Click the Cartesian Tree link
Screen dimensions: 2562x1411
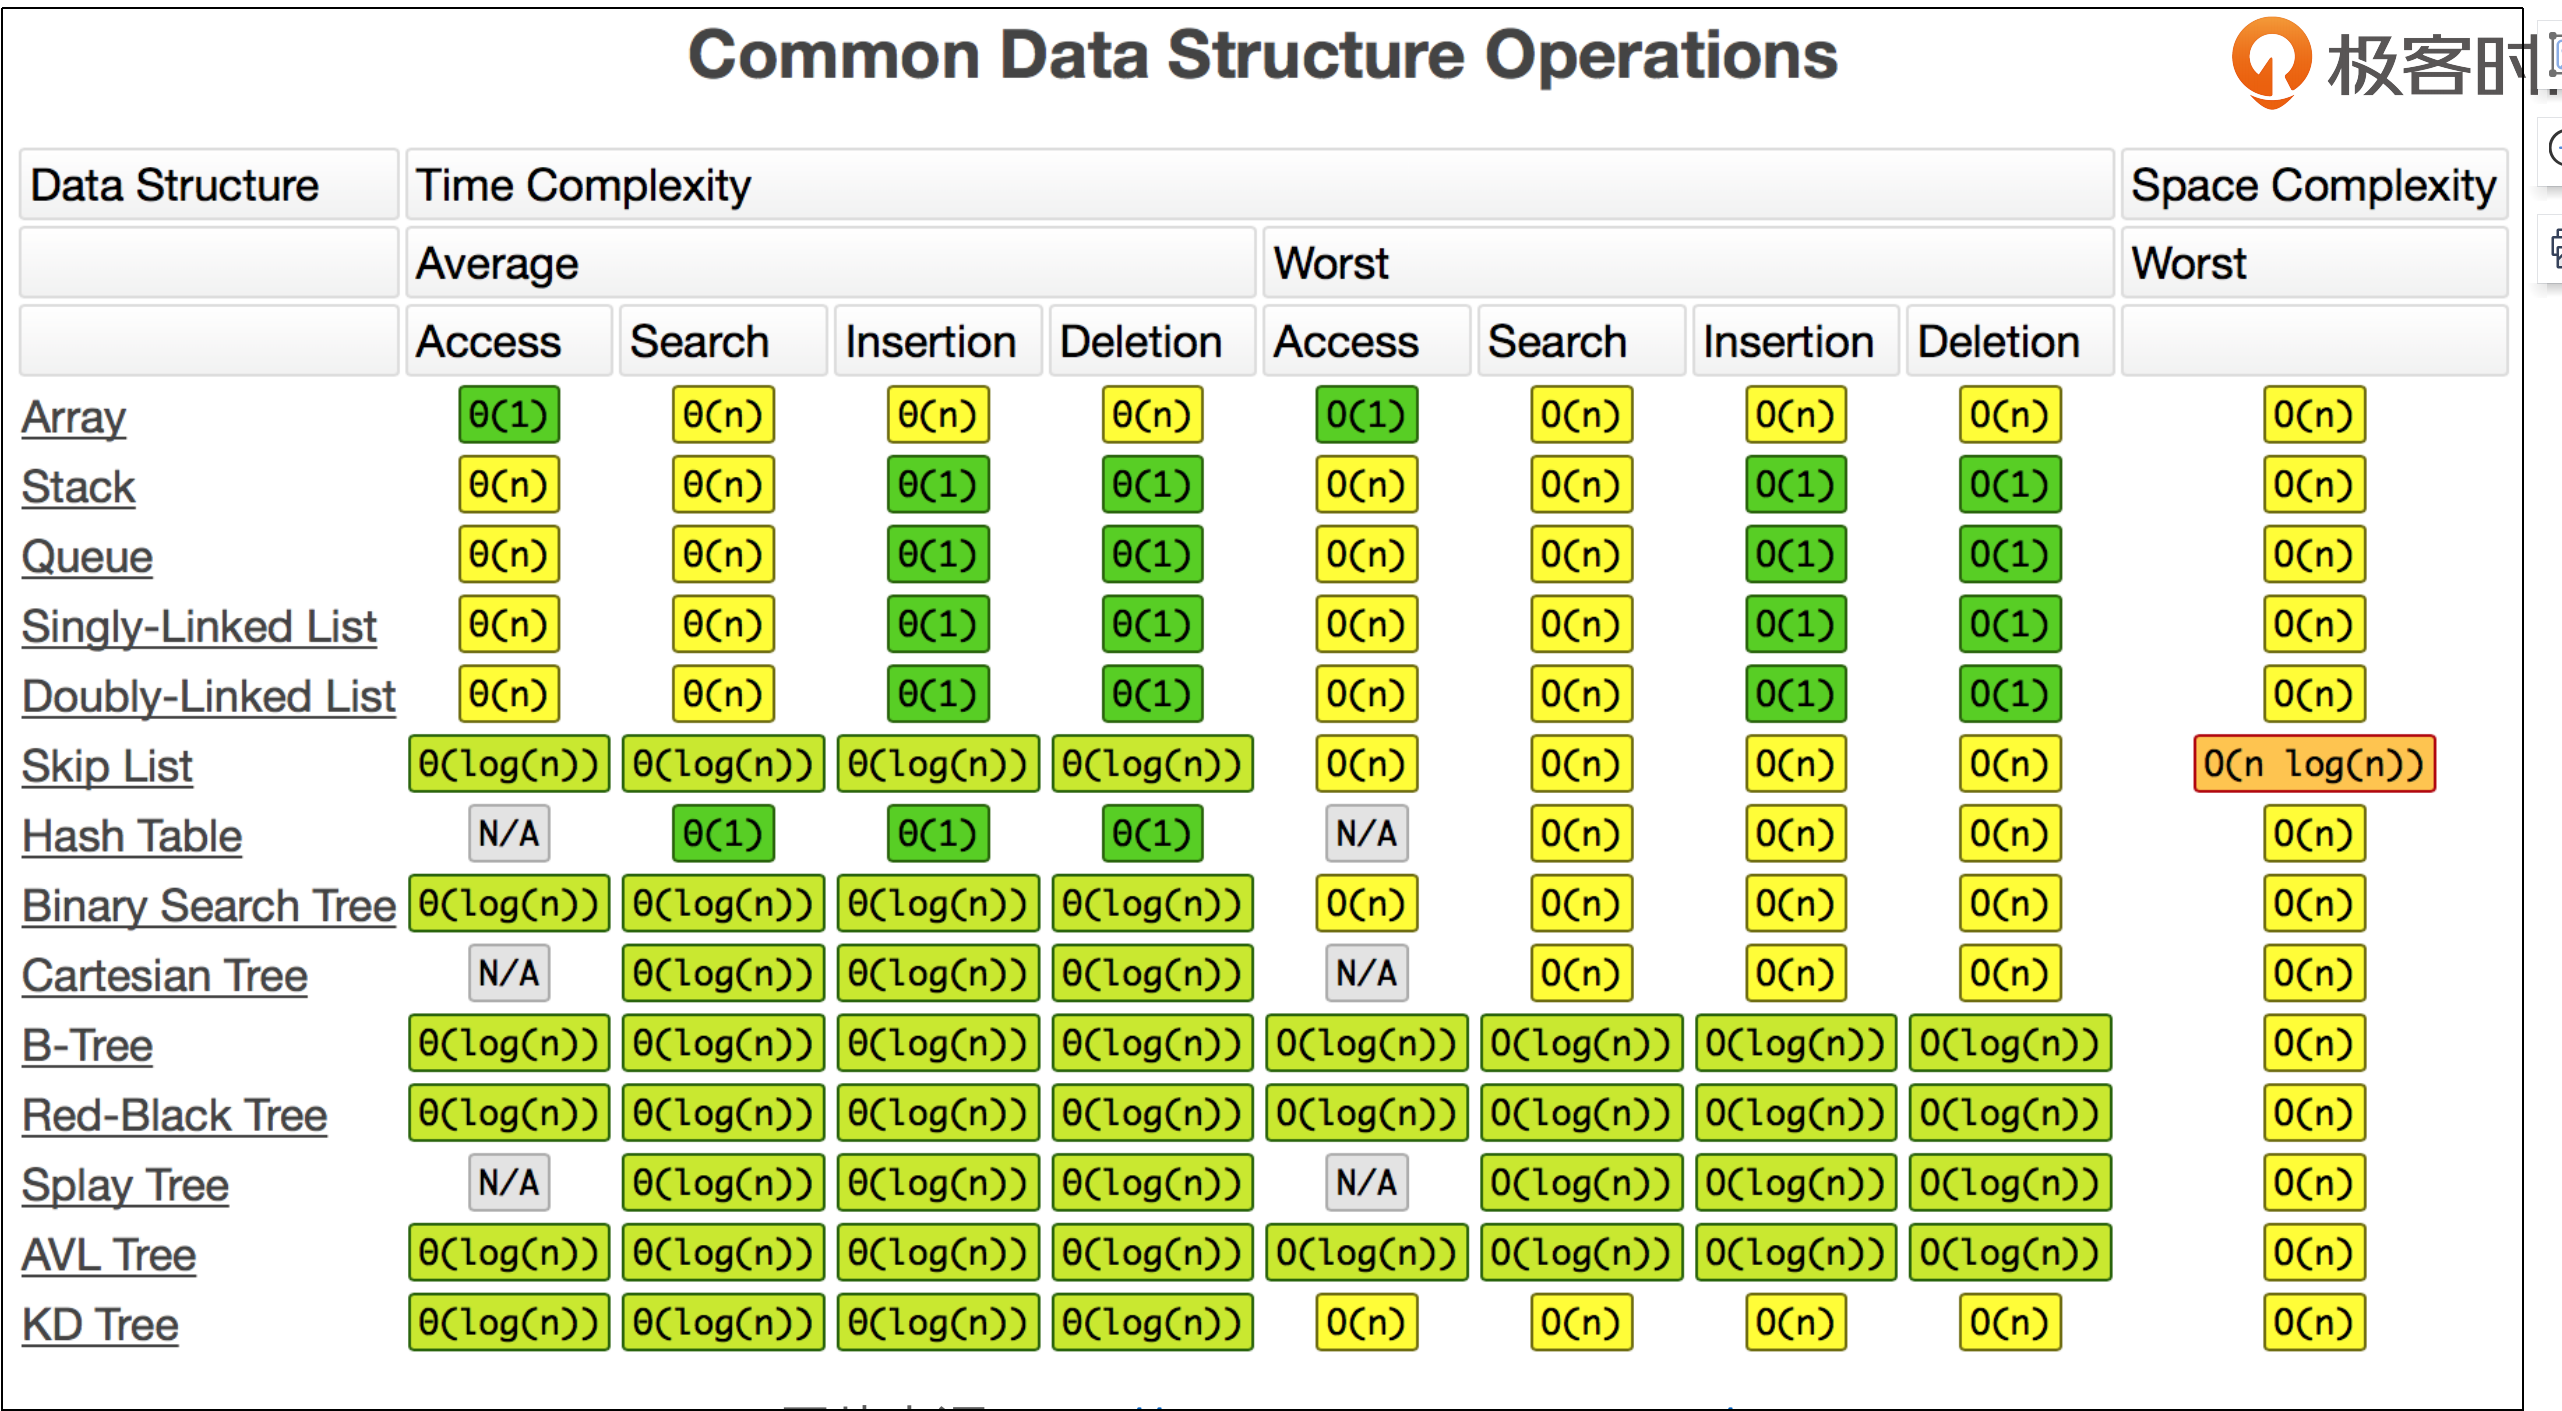pyautogui.click(x=165, y=976)
